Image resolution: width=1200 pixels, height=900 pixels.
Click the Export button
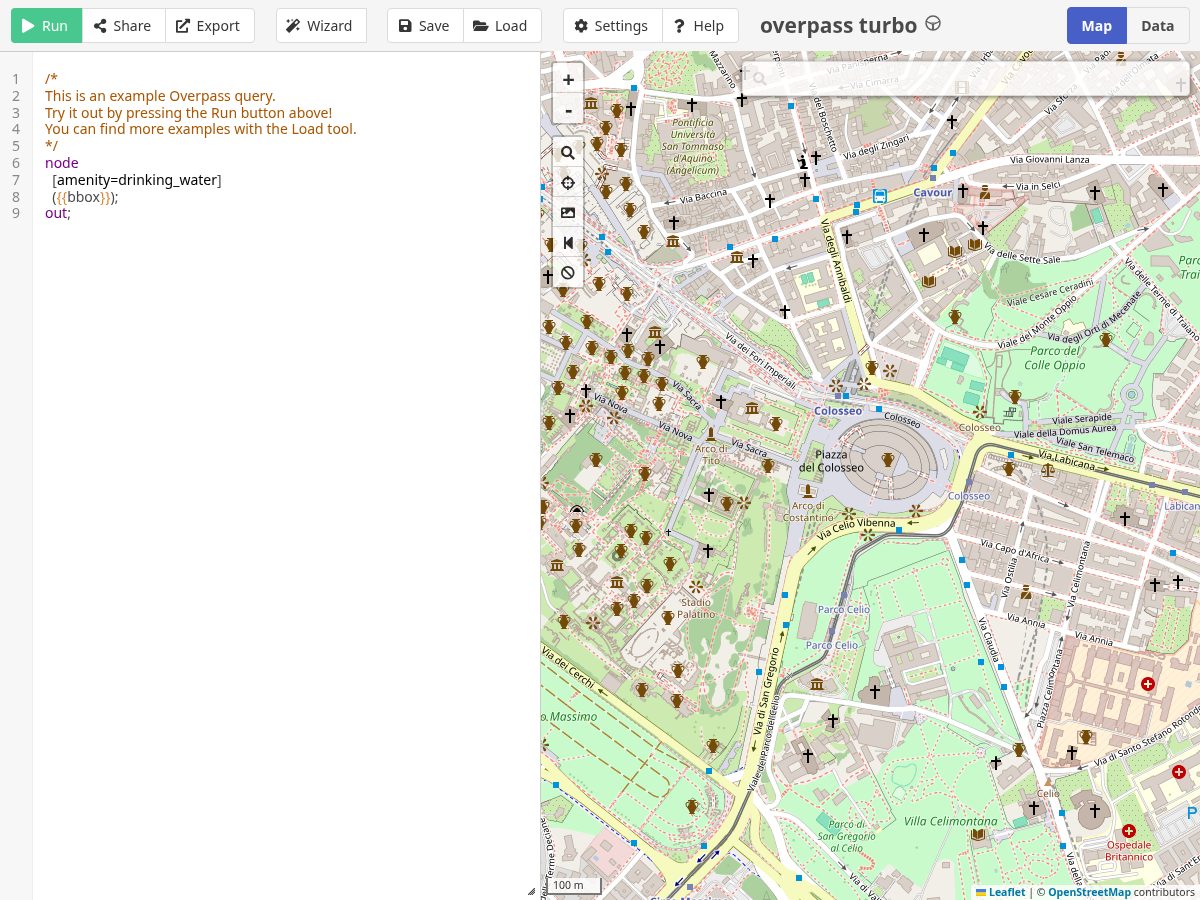pyautogui.click(x=208, y=26)
